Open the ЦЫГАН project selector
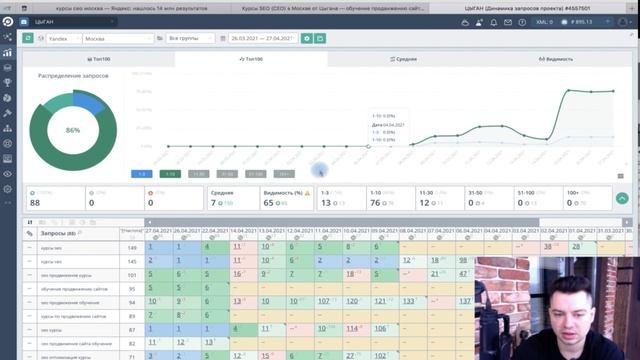Screen dimensions: 640x360 click(73, 22)
